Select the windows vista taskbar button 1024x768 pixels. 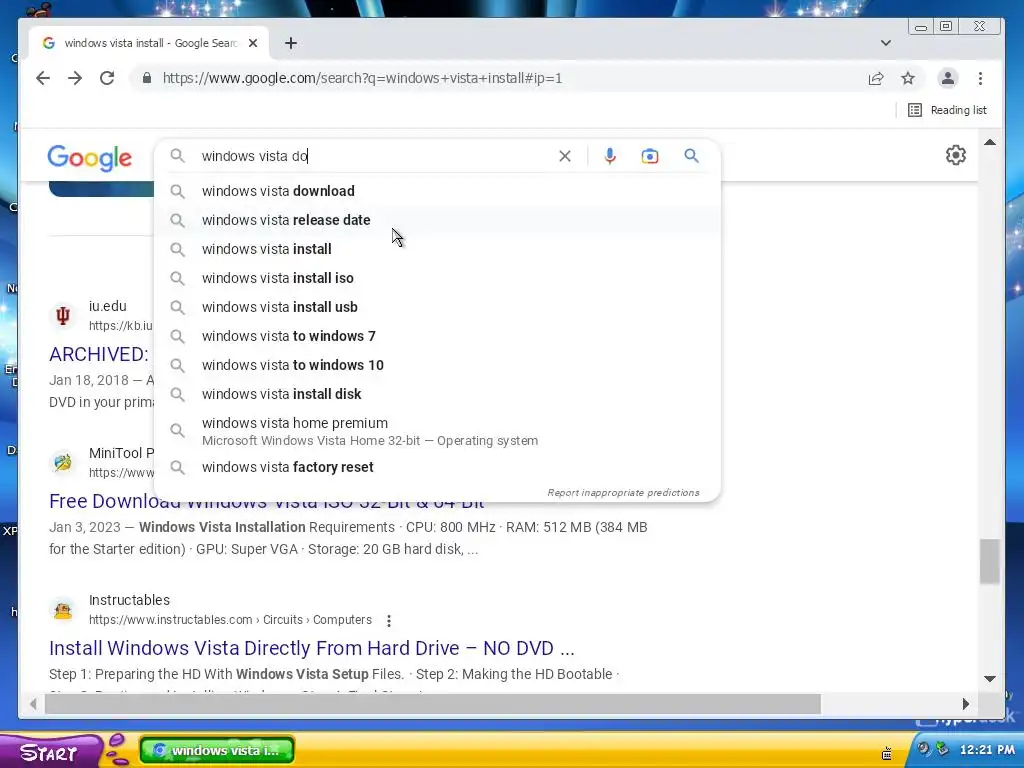(x=217, y=750)
